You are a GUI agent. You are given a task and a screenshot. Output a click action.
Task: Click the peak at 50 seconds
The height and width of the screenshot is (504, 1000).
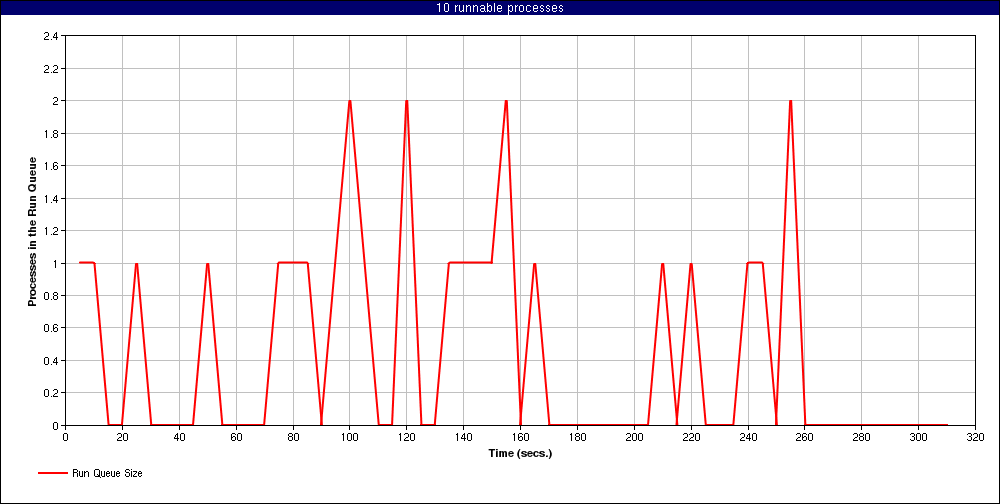207,263
